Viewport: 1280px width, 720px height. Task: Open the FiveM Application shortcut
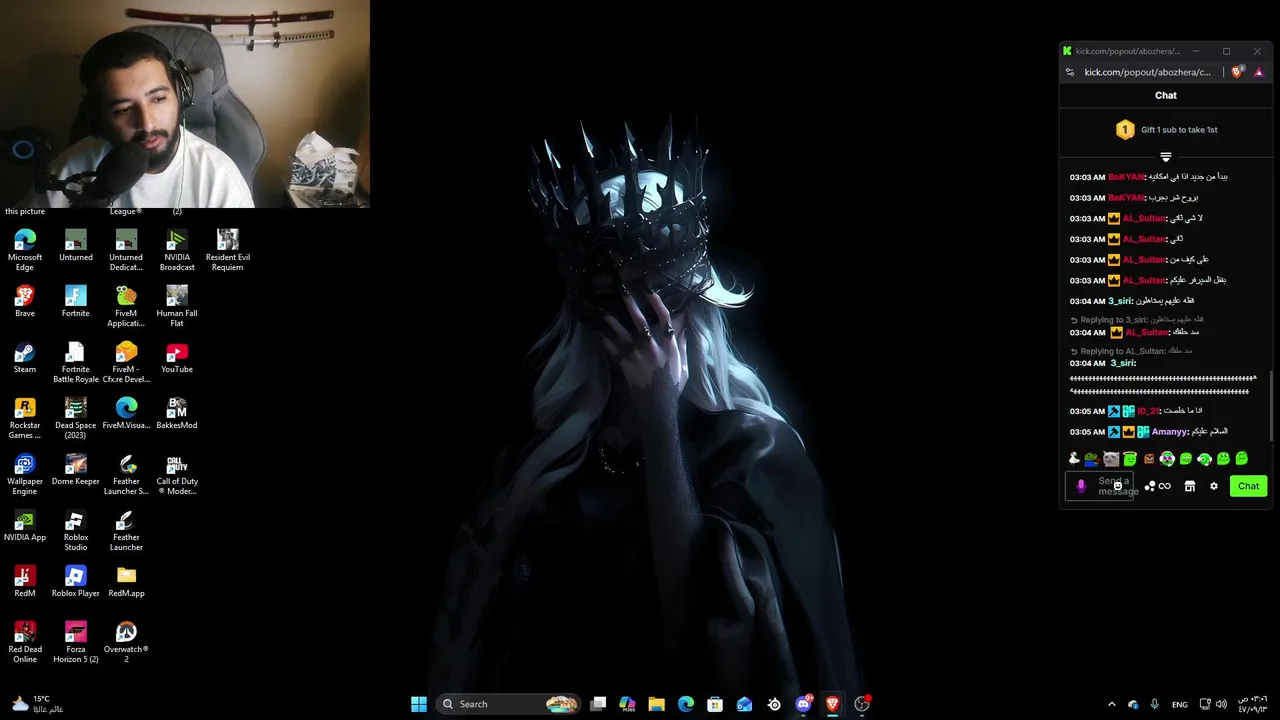point(126,306)
